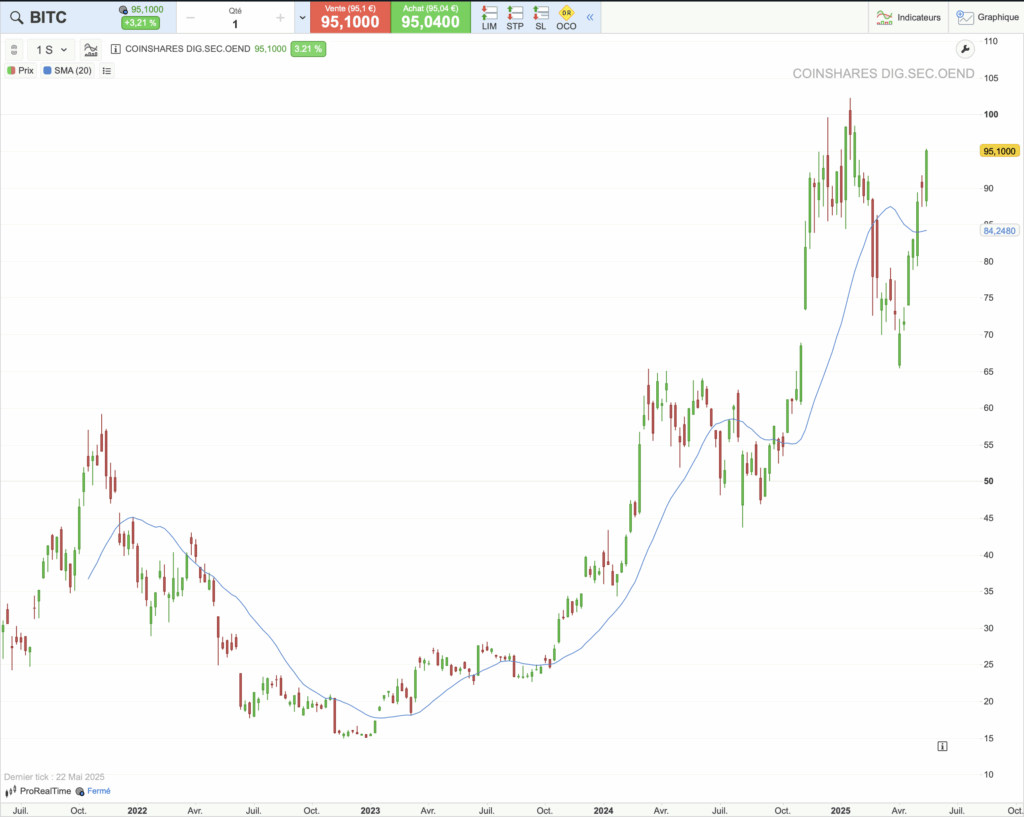Open chart settings with the wrench icon
Viewport: 1024px width, 817px height.
click(x=965, y=49)
